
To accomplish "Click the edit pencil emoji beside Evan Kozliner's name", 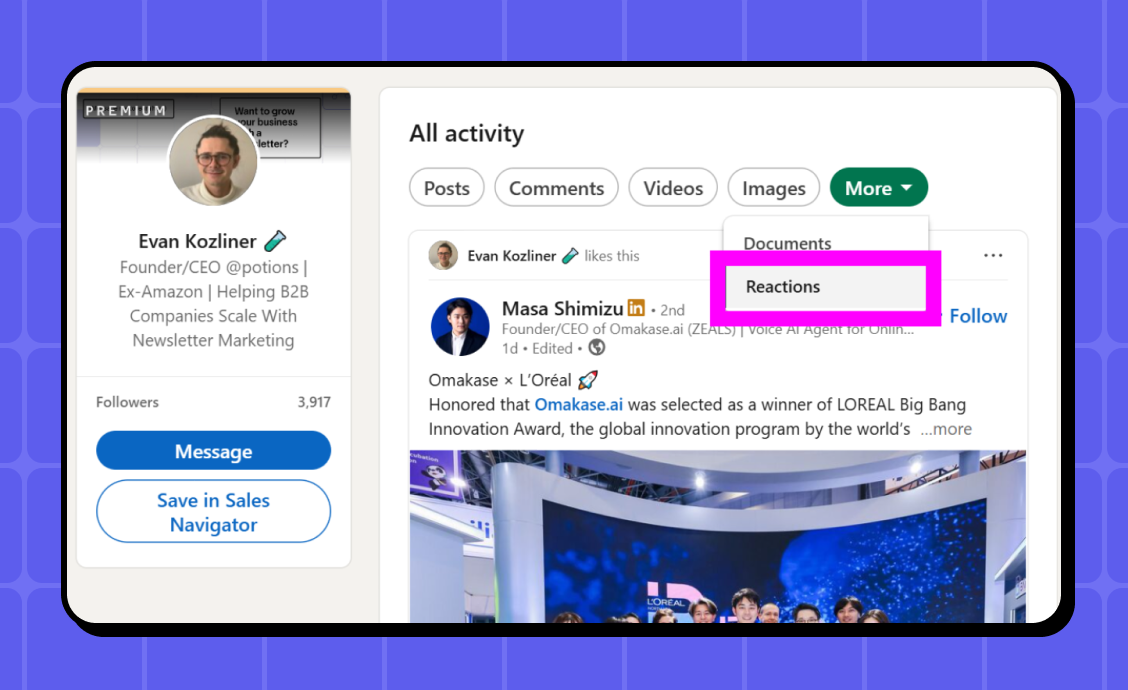I will [277, 240].
